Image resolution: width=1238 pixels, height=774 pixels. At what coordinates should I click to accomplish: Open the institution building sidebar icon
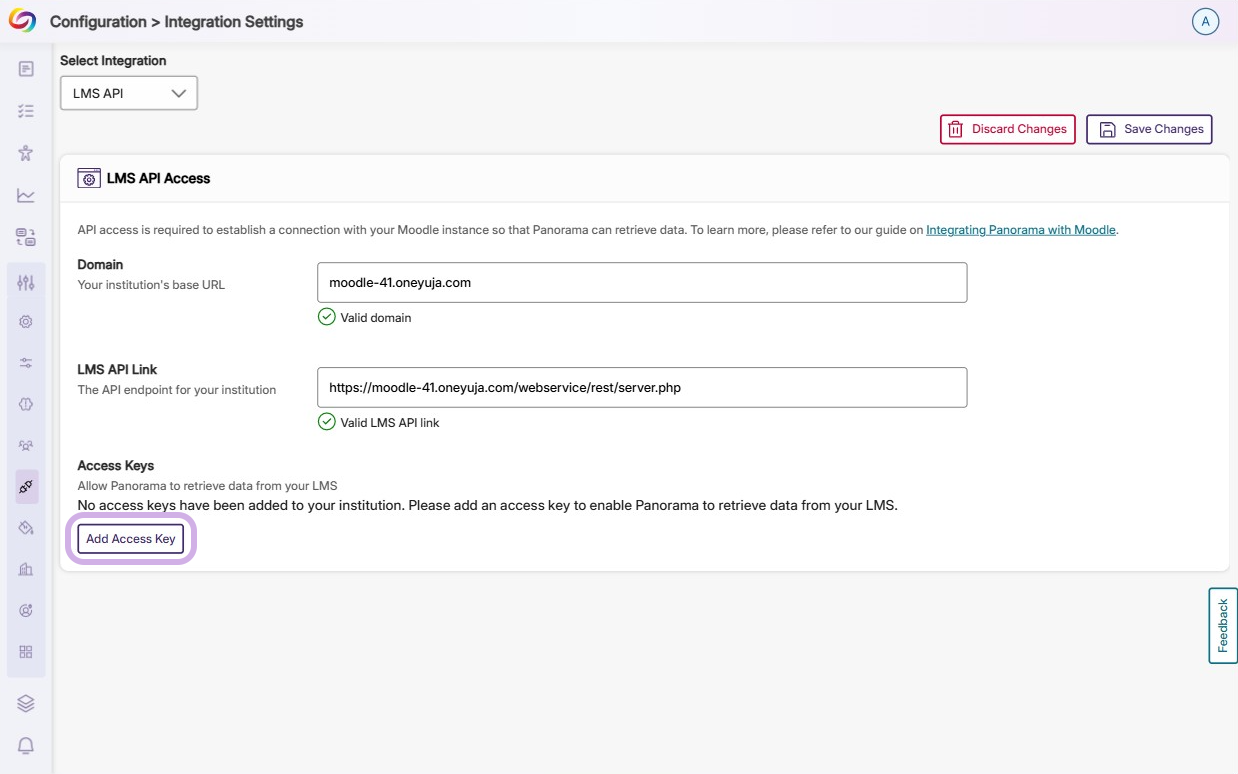click(26, 569)
